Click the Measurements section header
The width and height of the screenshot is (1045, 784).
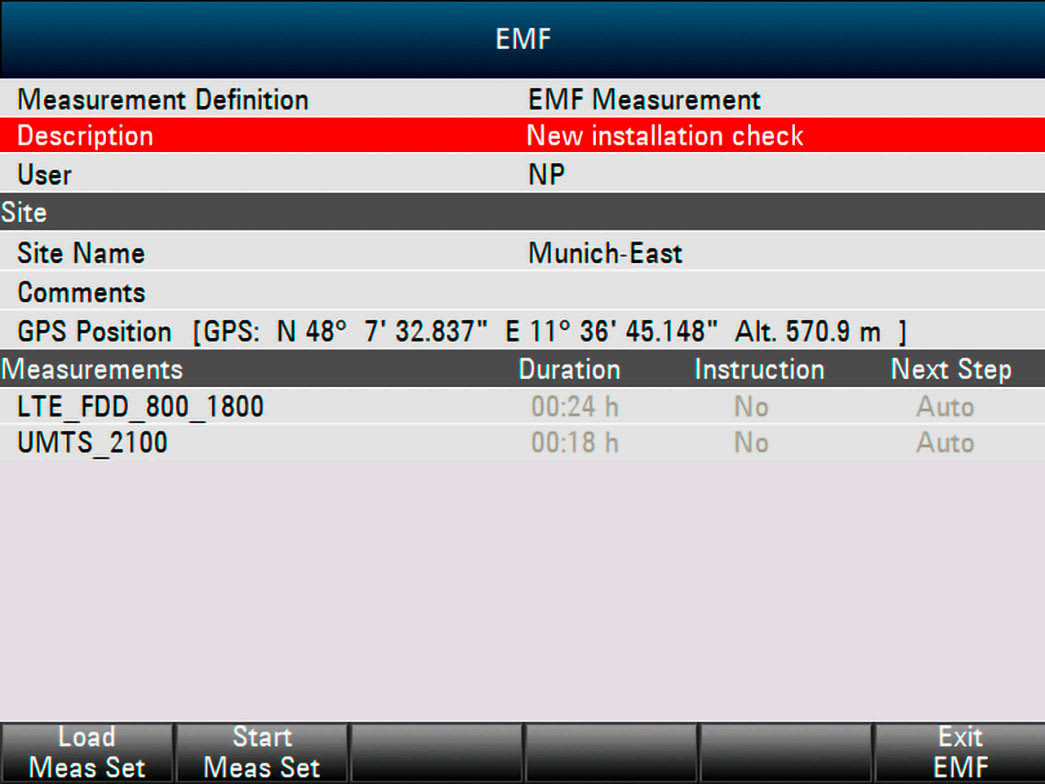92,369
